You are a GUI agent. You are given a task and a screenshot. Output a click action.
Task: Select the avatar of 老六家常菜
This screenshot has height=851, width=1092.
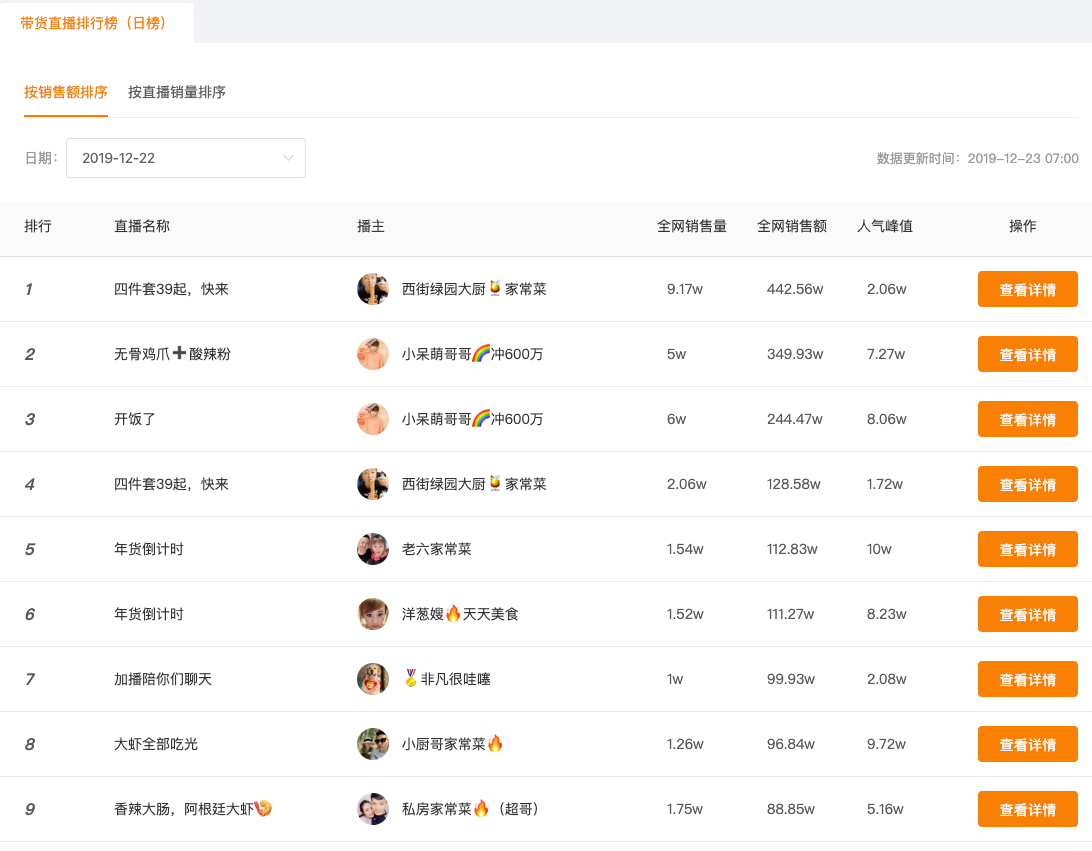371,549
